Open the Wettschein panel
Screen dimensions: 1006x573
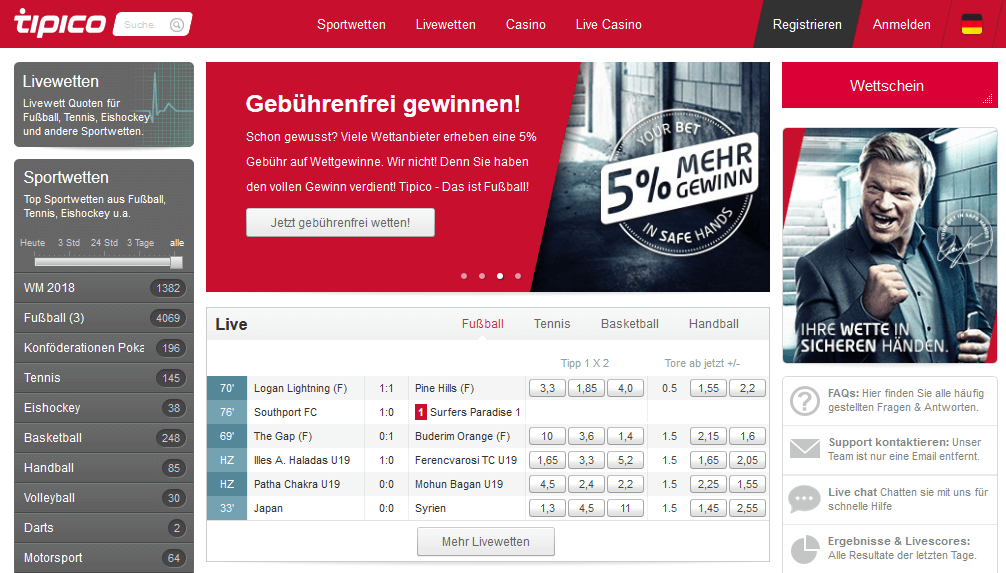coord(889,85)
